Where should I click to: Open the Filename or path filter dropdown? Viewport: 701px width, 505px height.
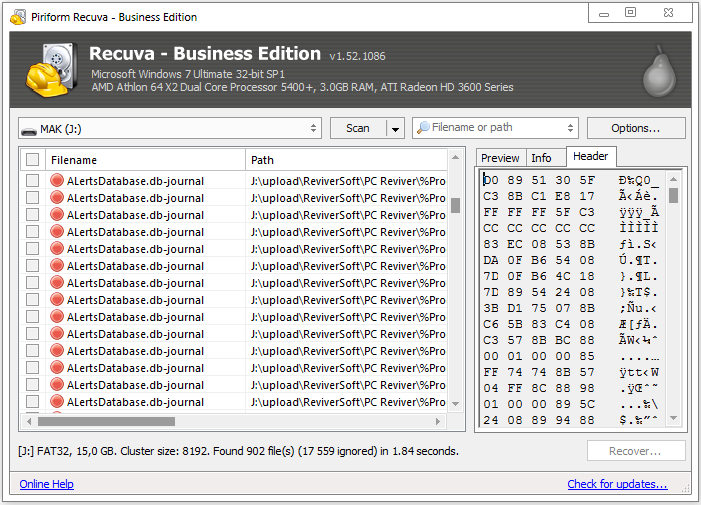pos(570,128)
